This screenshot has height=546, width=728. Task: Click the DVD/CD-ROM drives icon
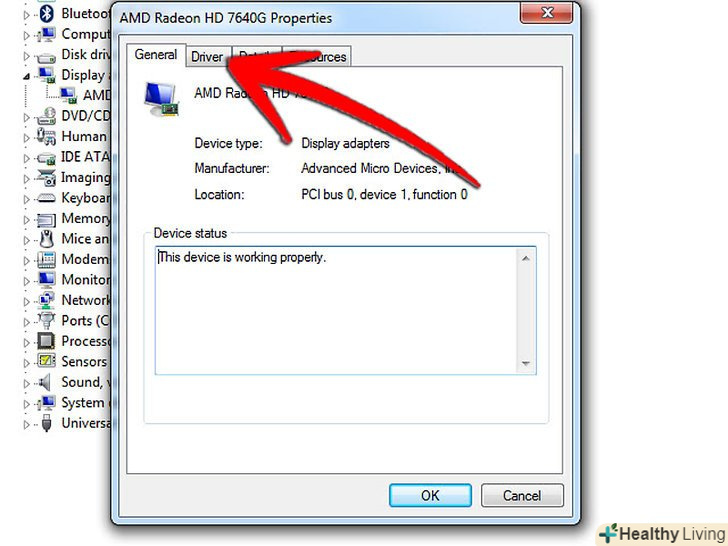pyautogui.click(x=46, y=116)
